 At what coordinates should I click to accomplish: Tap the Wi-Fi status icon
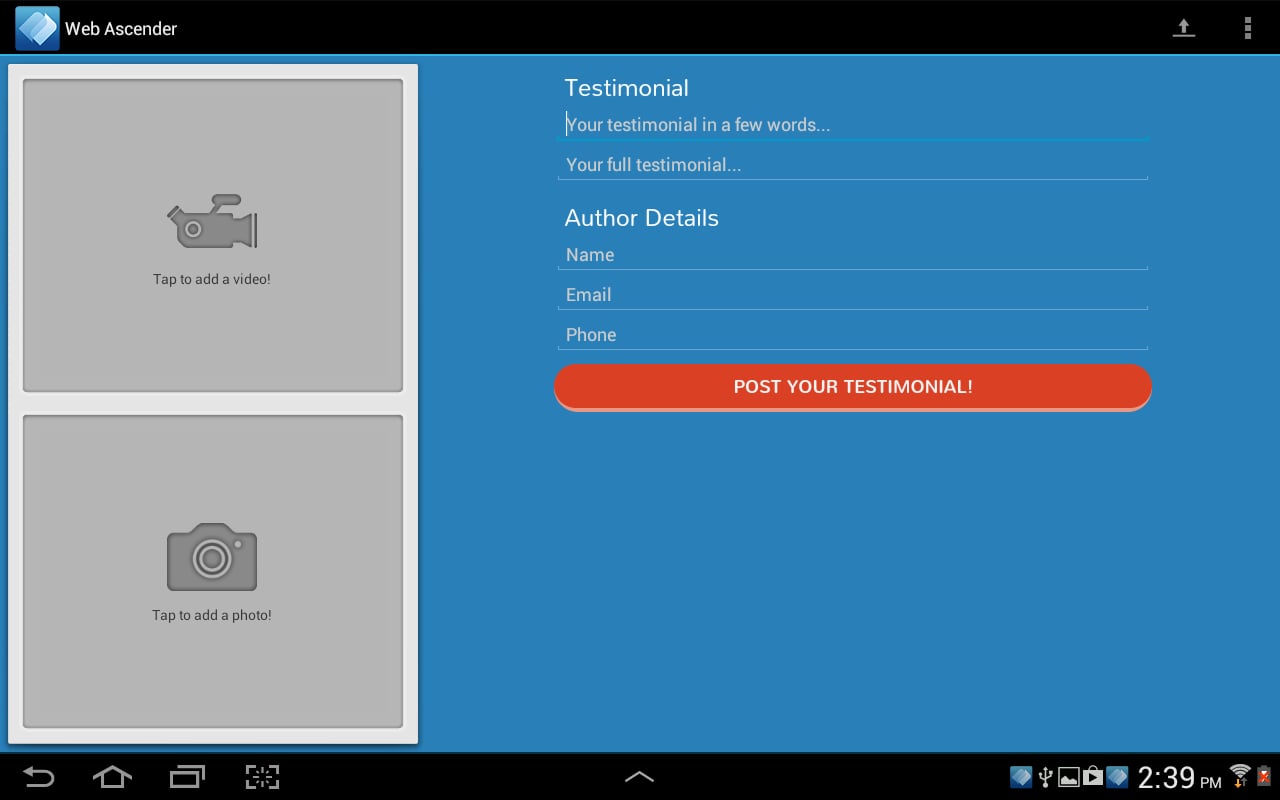(1240, 775)
